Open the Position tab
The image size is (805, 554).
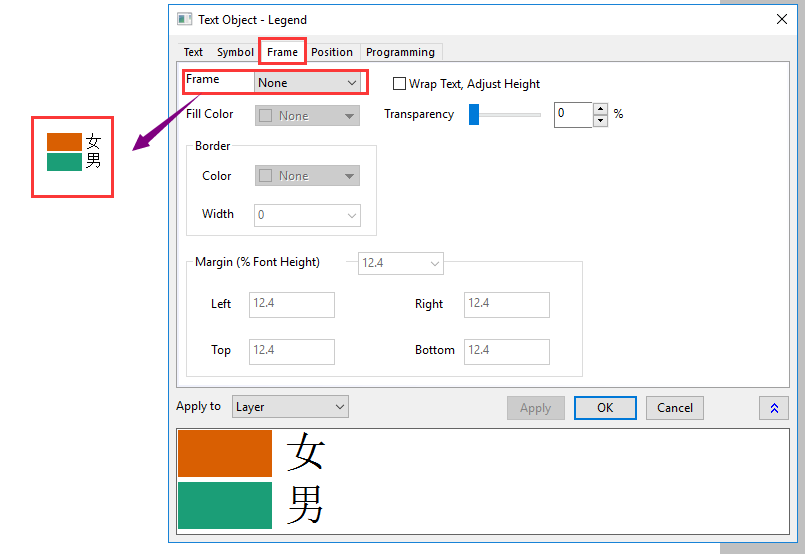(332, 52)
